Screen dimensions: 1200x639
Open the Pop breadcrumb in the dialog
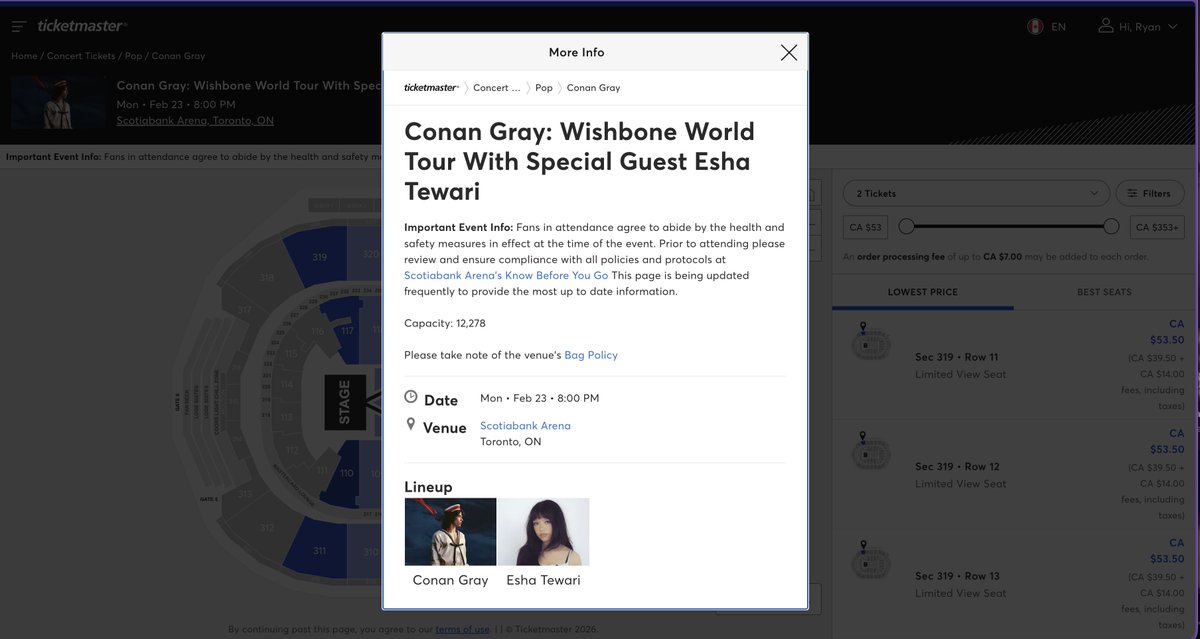pos(544,88)
